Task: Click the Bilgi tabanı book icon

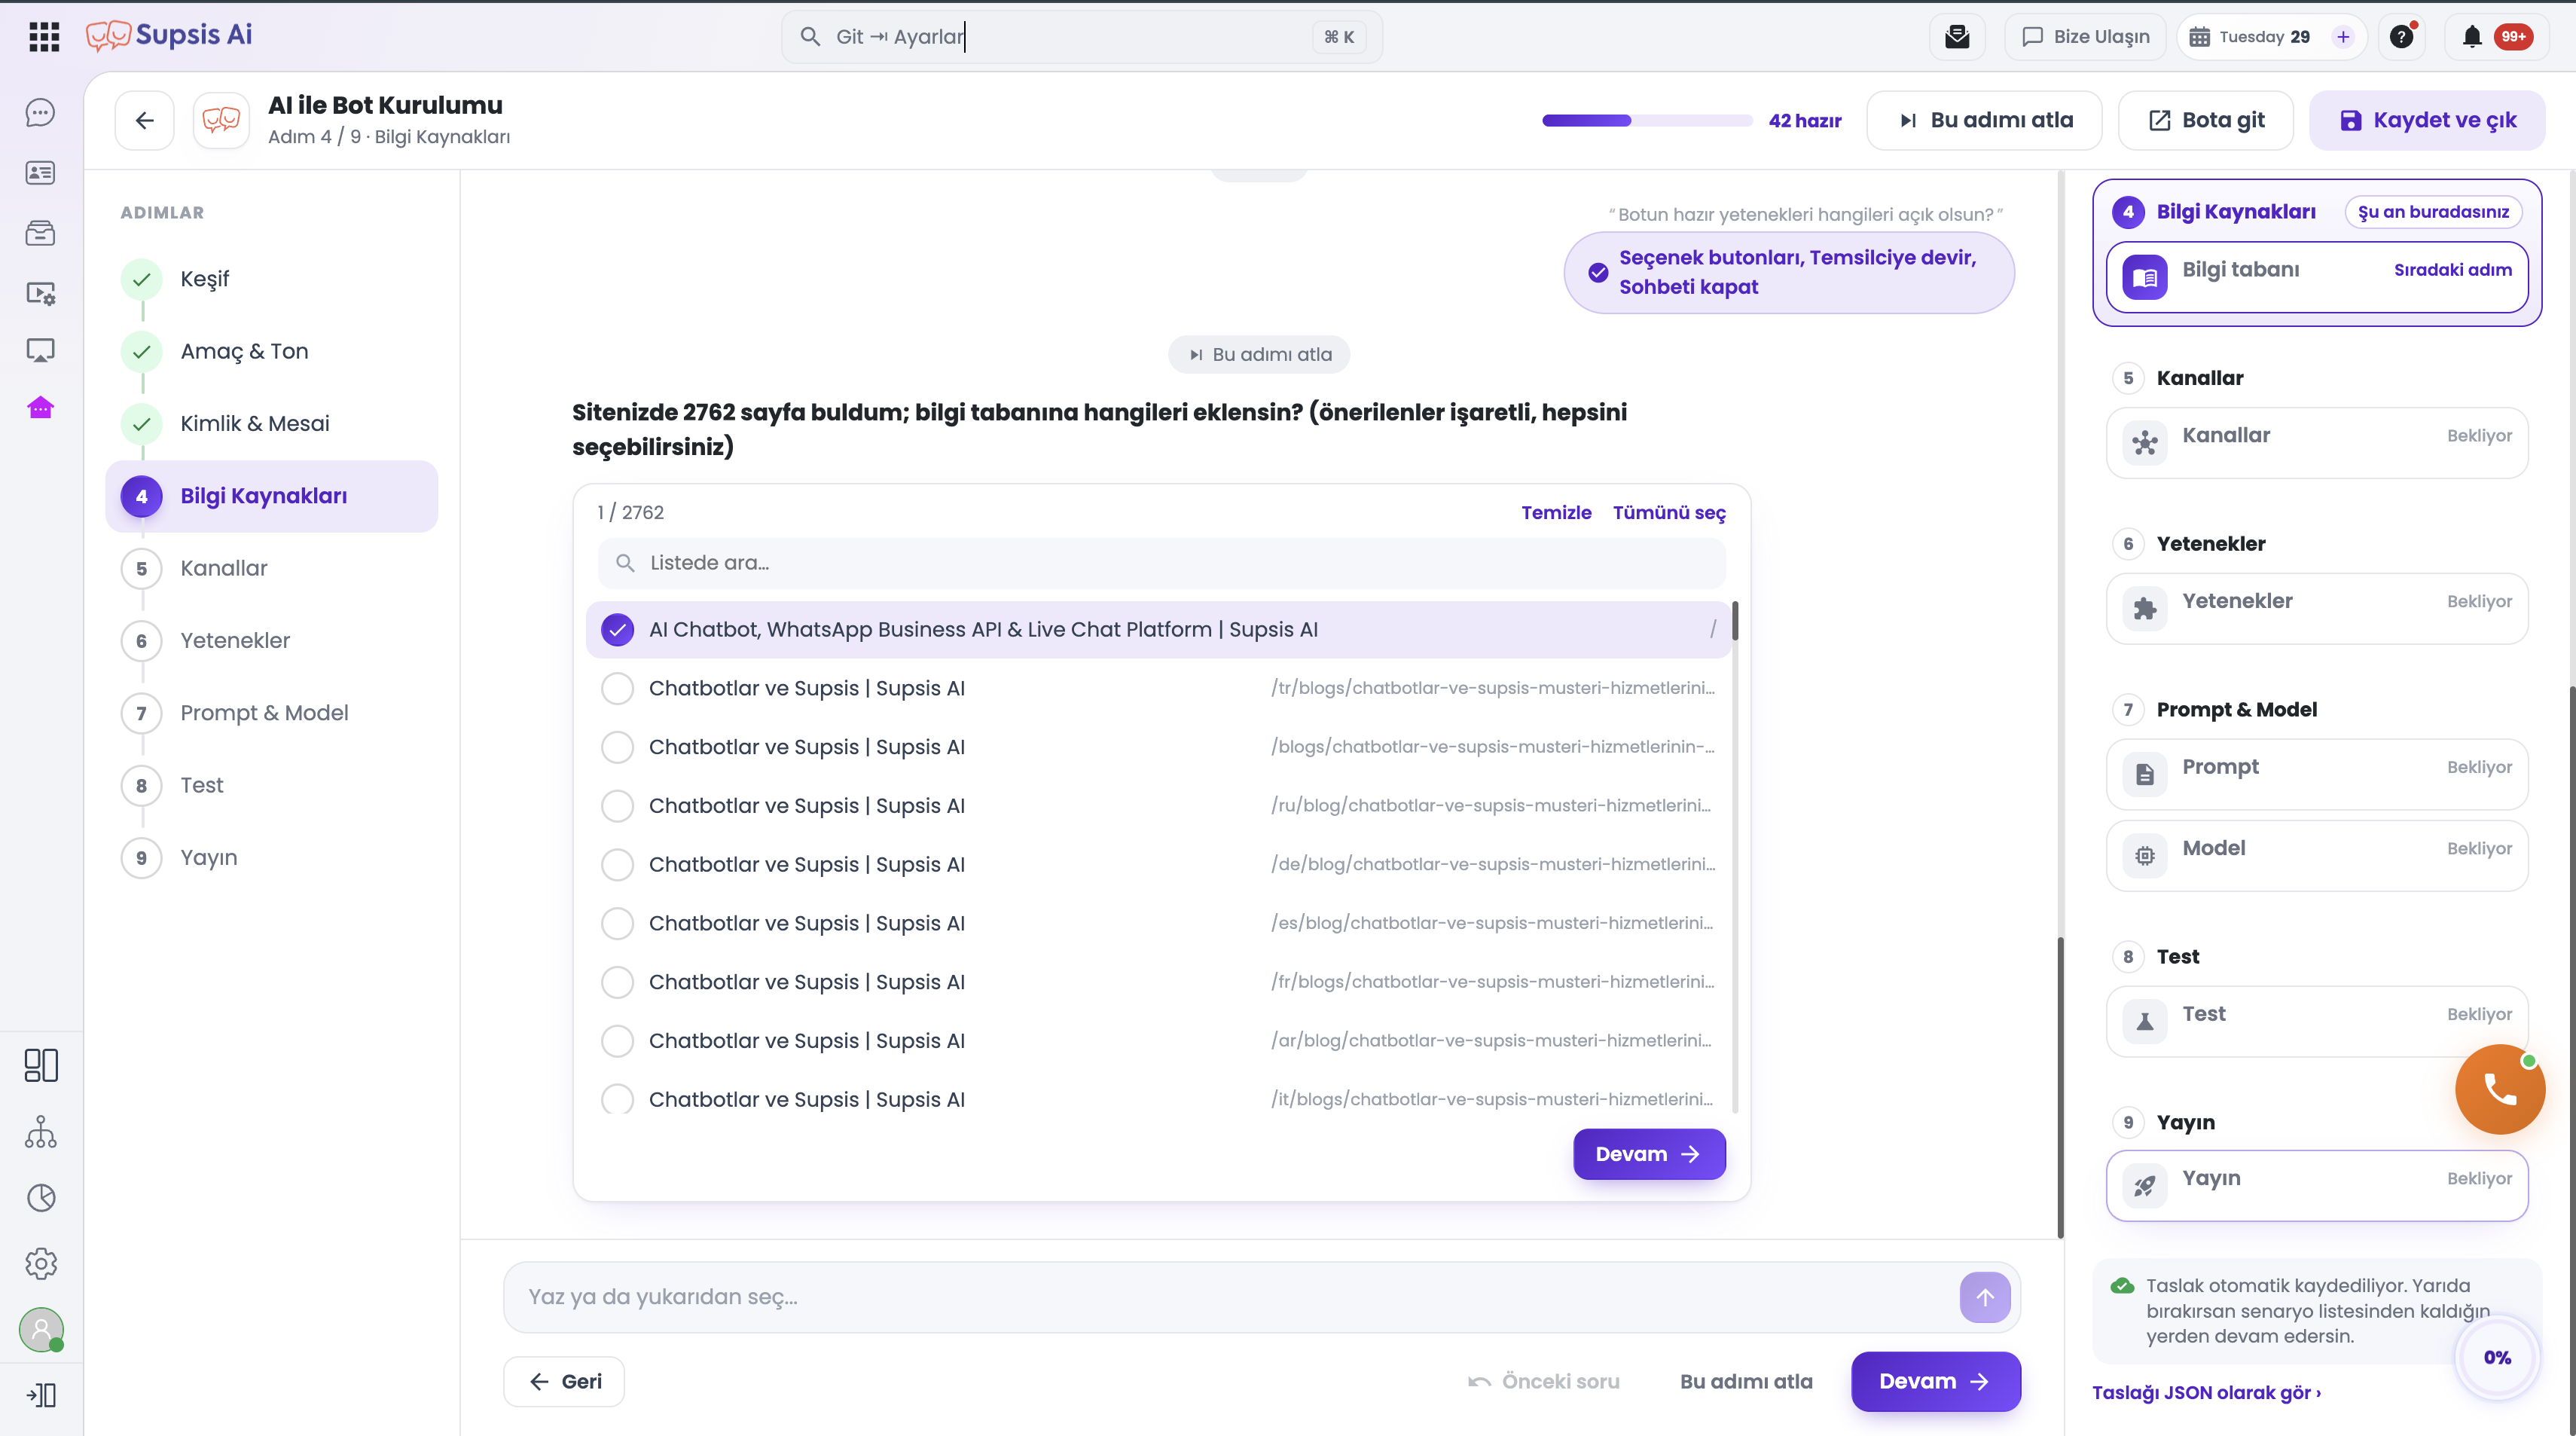Action: (x=2145, y=277)
